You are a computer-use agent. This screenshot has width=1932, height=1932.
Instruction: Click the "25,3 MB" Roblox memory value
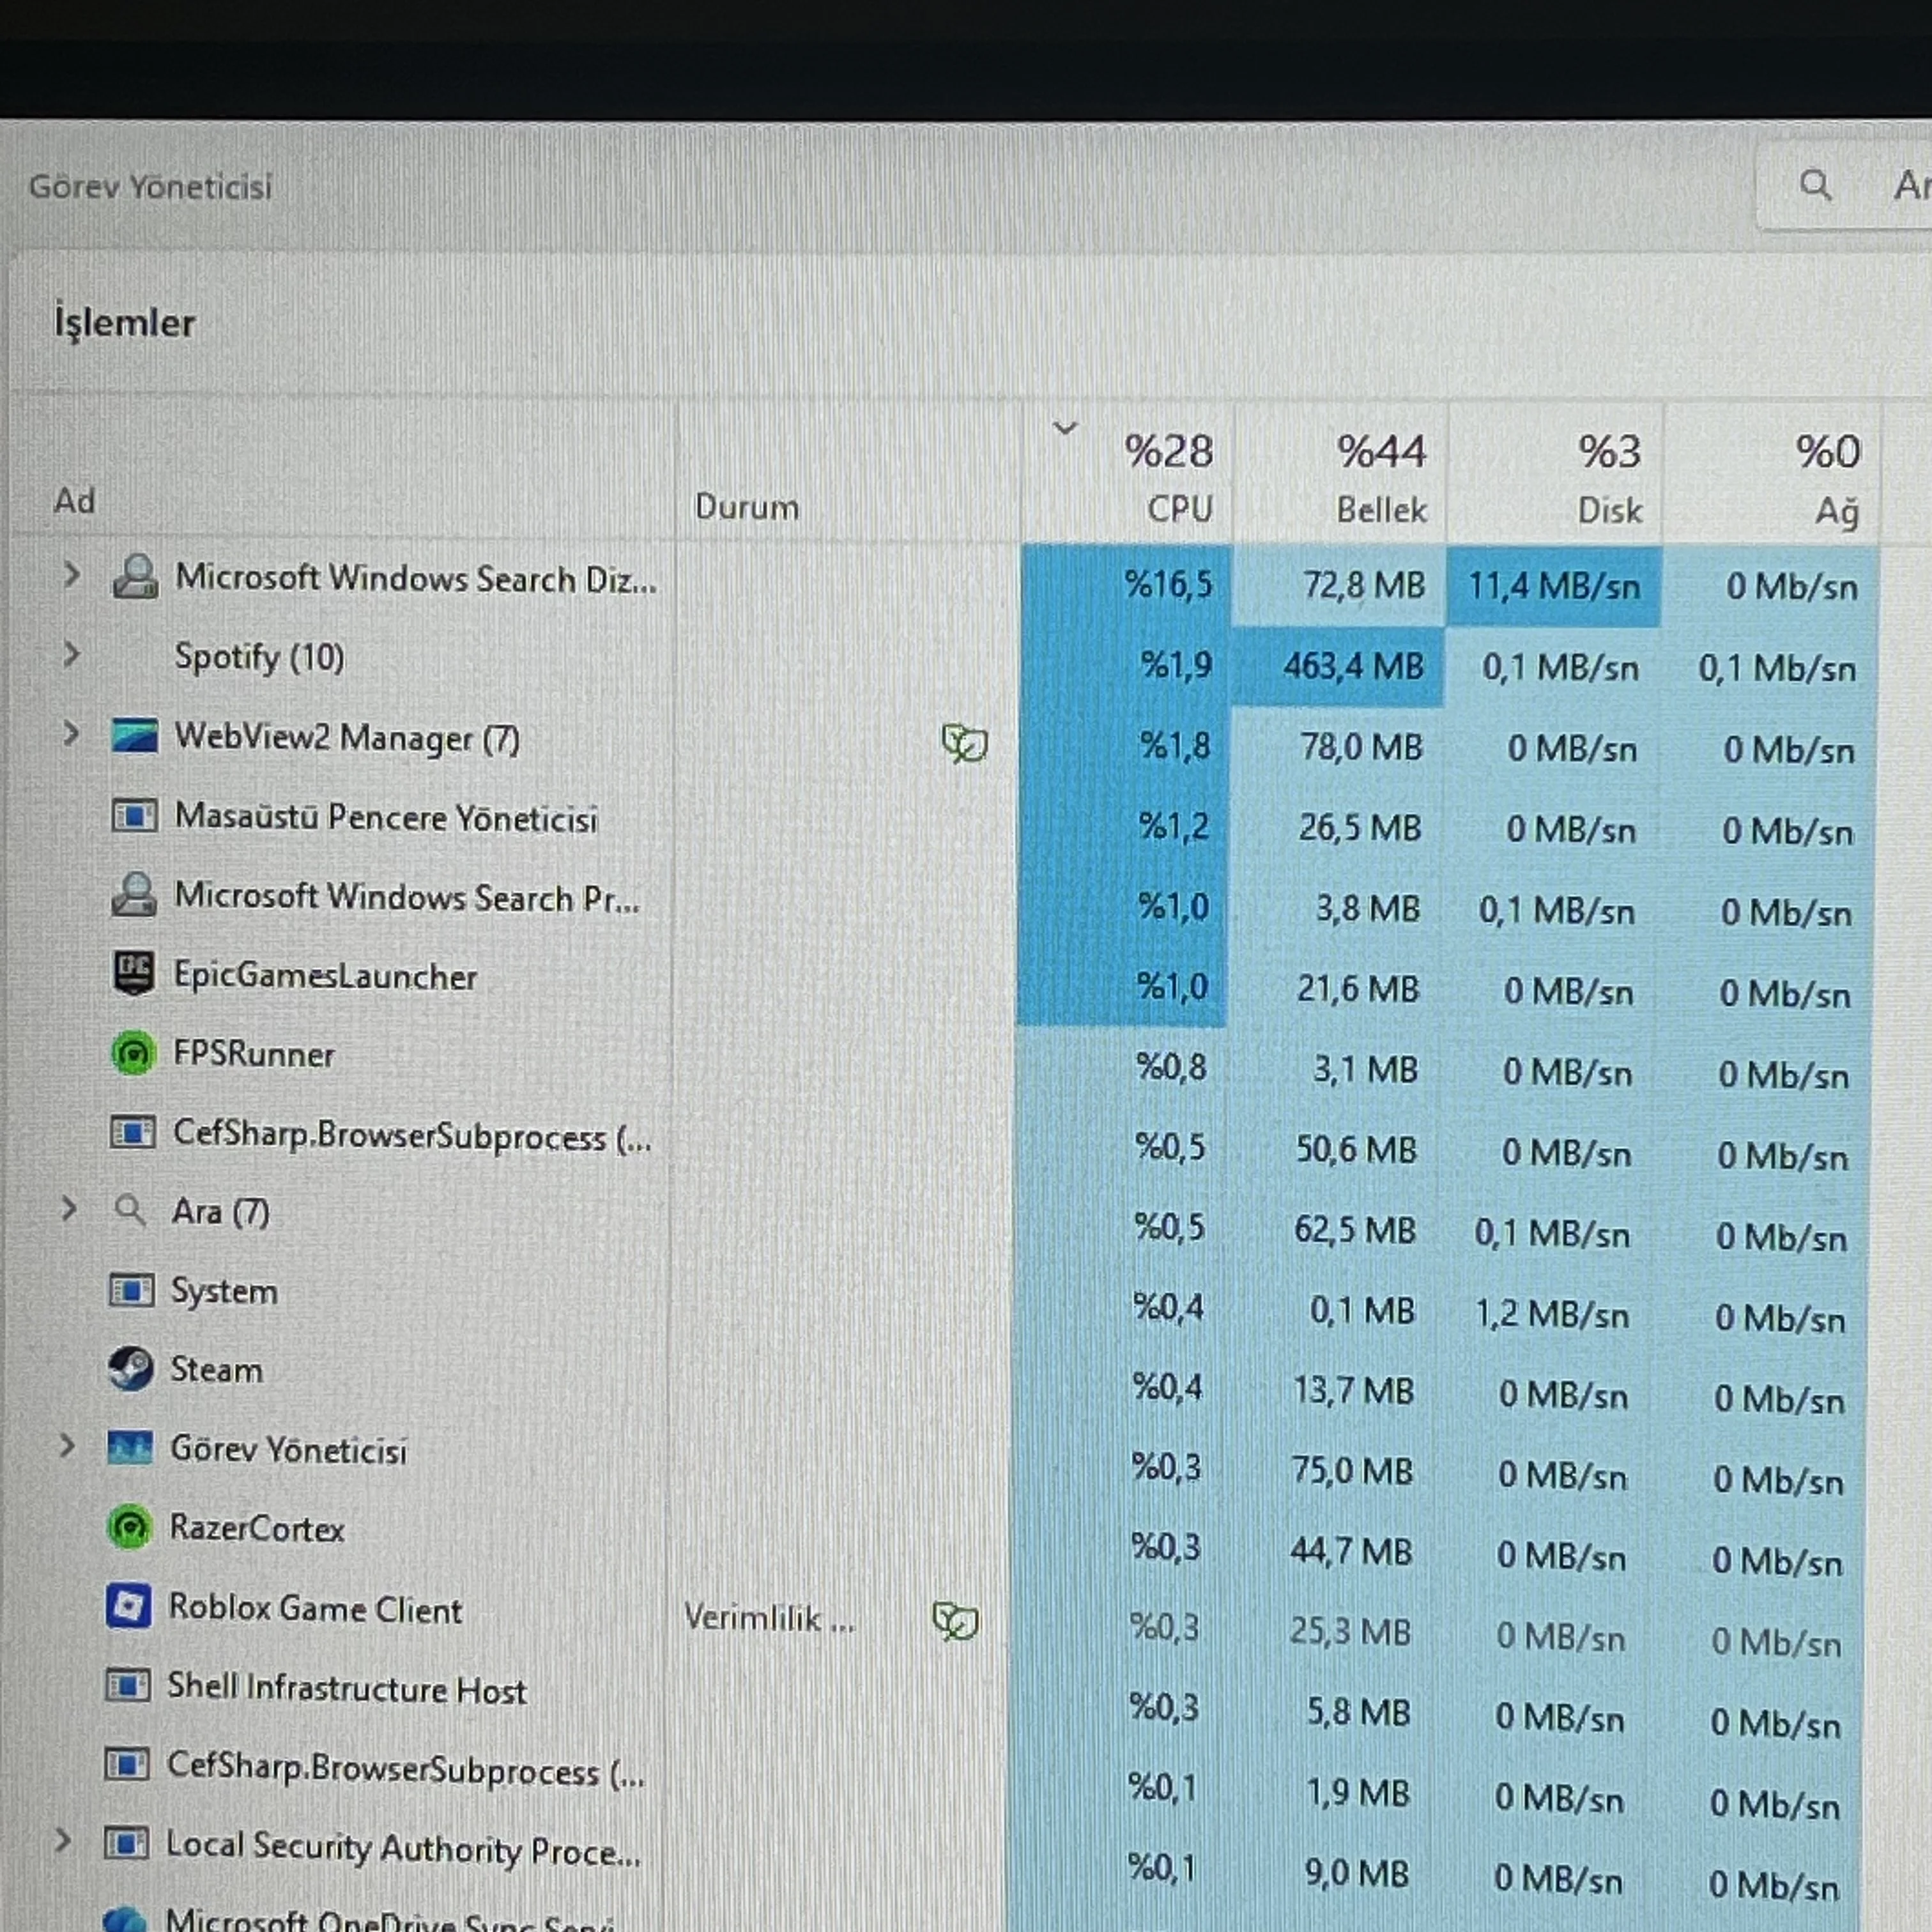coord(1349,1631)
